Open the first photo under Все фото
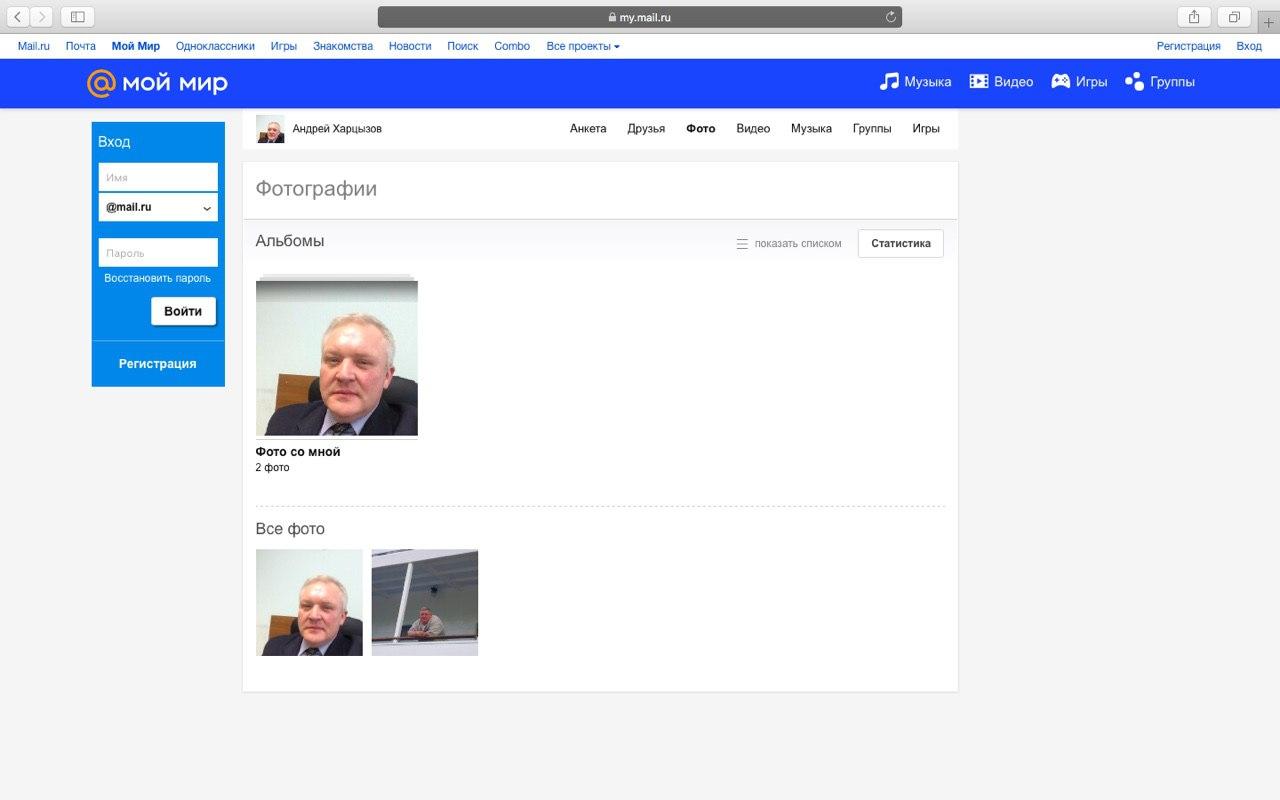This screenshot has width=1280, height=800. click(x=309, y=602)
